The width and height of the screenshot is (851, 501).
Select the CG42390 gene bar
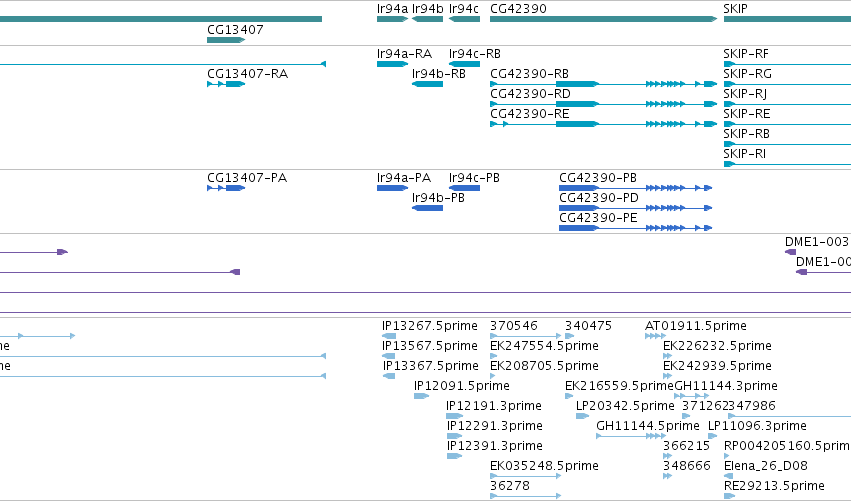coord(604,19)
